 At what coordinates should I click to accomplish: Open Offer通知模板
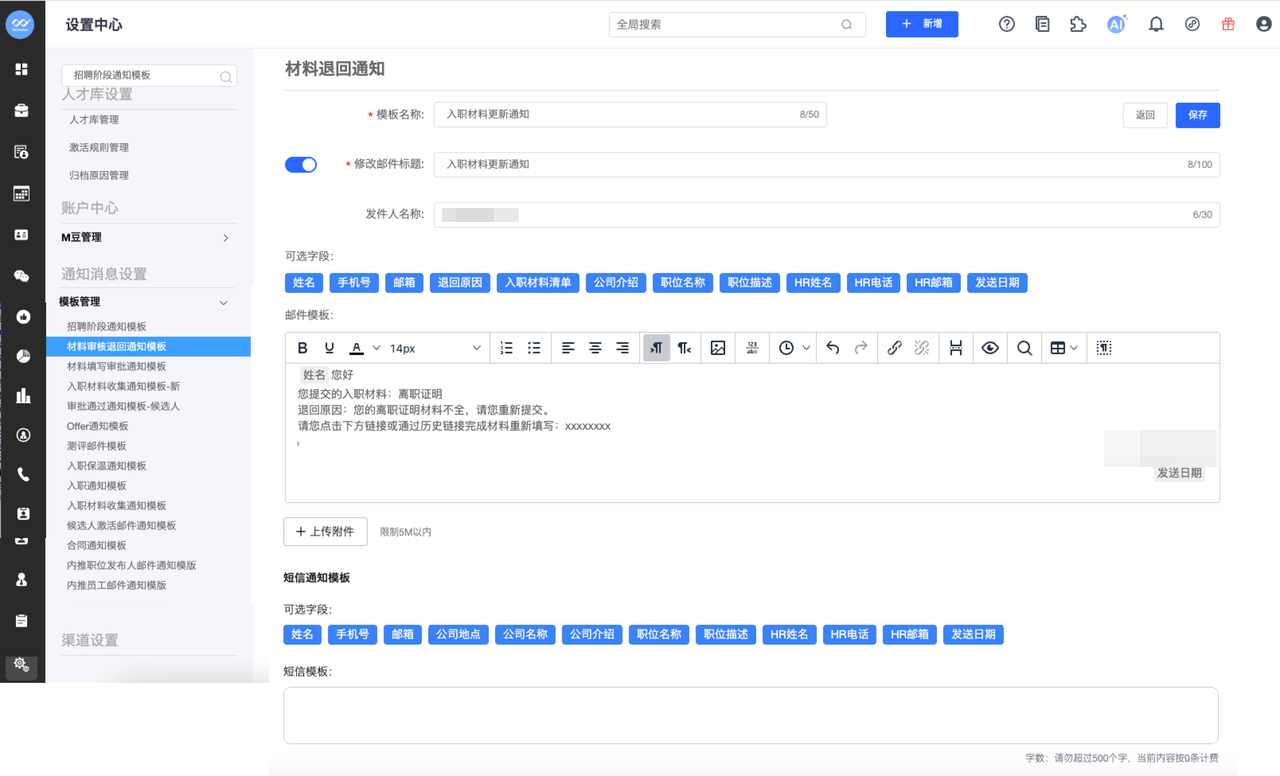[97, 426]
